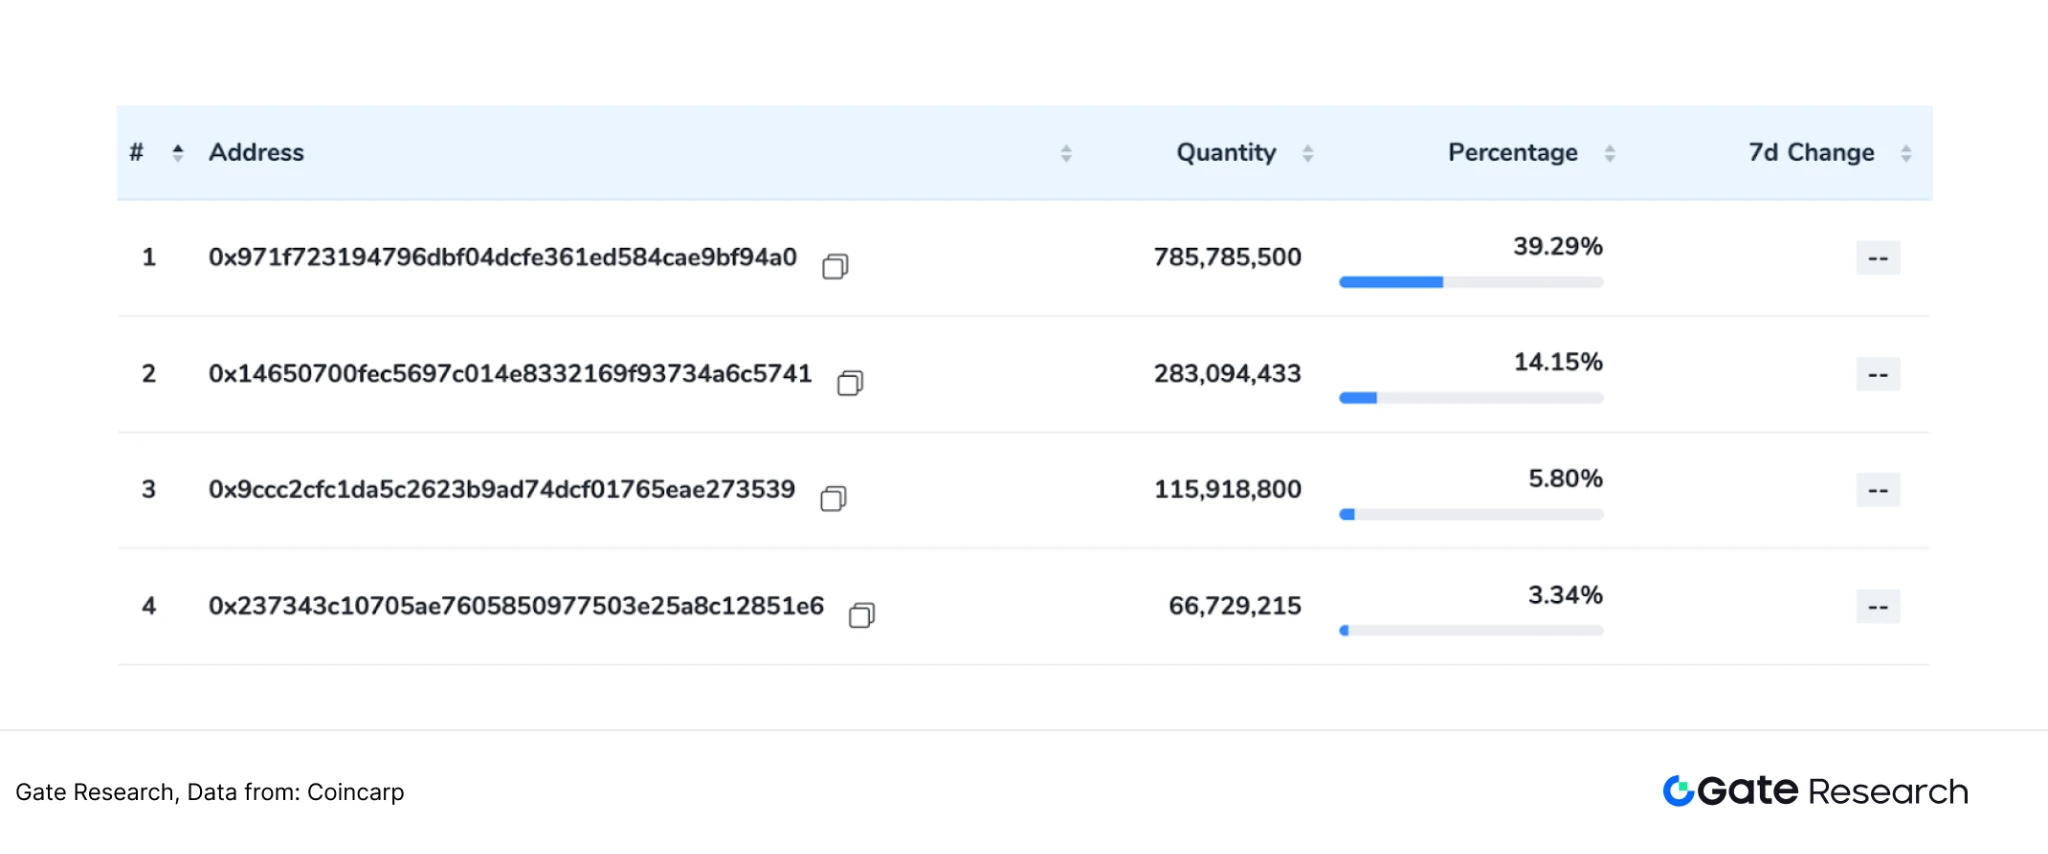Click the Gate Research logo
This screenshot has height=854, width=2048.
pos(1815,791)
